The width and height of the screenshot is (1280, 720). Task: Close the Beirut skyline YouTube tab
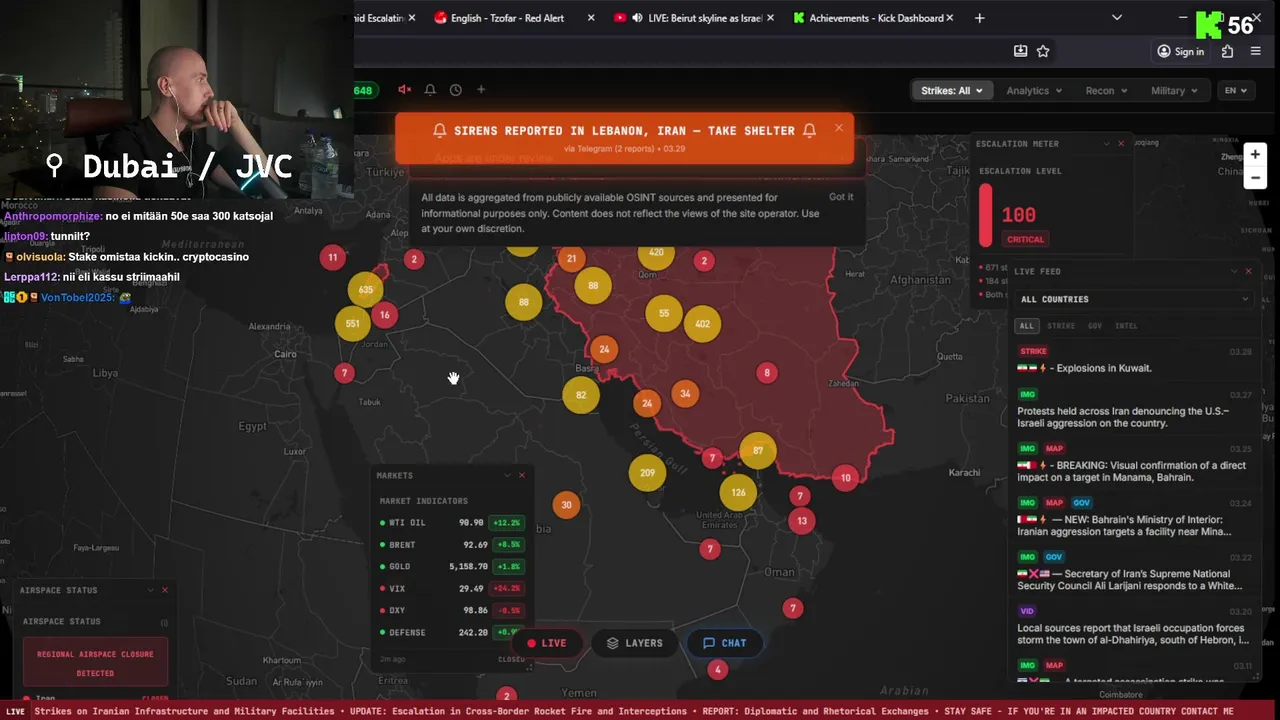click(771, 18)
